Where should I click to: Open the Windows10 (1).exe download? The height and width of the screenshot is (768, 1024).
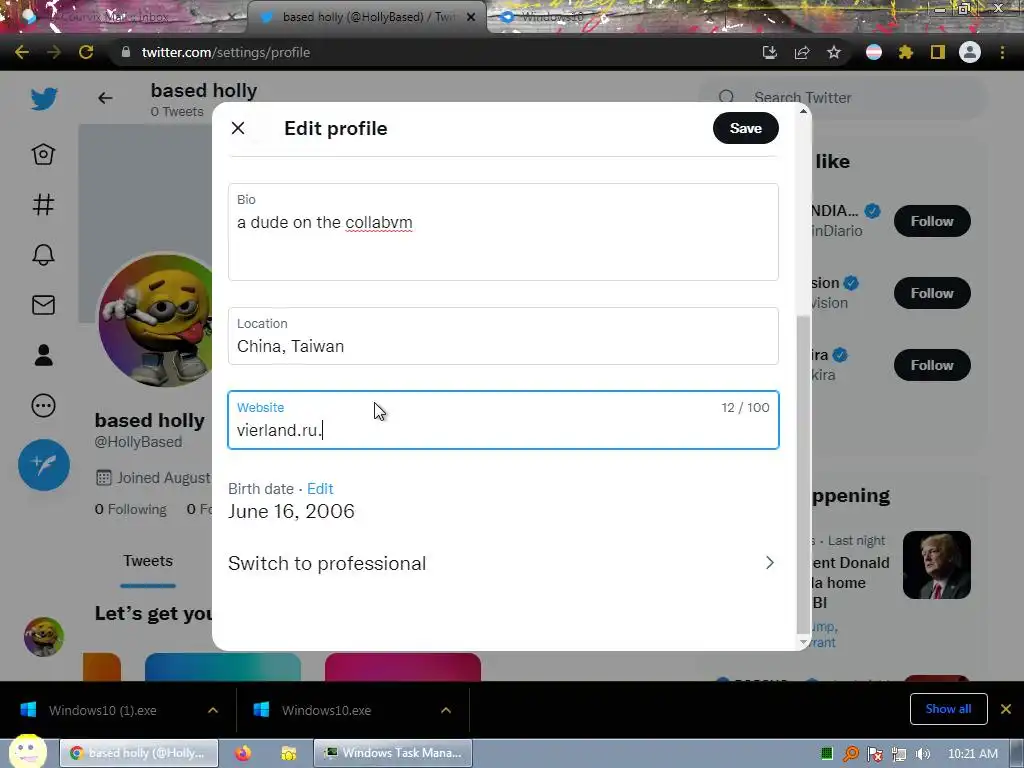pos(102,710)
